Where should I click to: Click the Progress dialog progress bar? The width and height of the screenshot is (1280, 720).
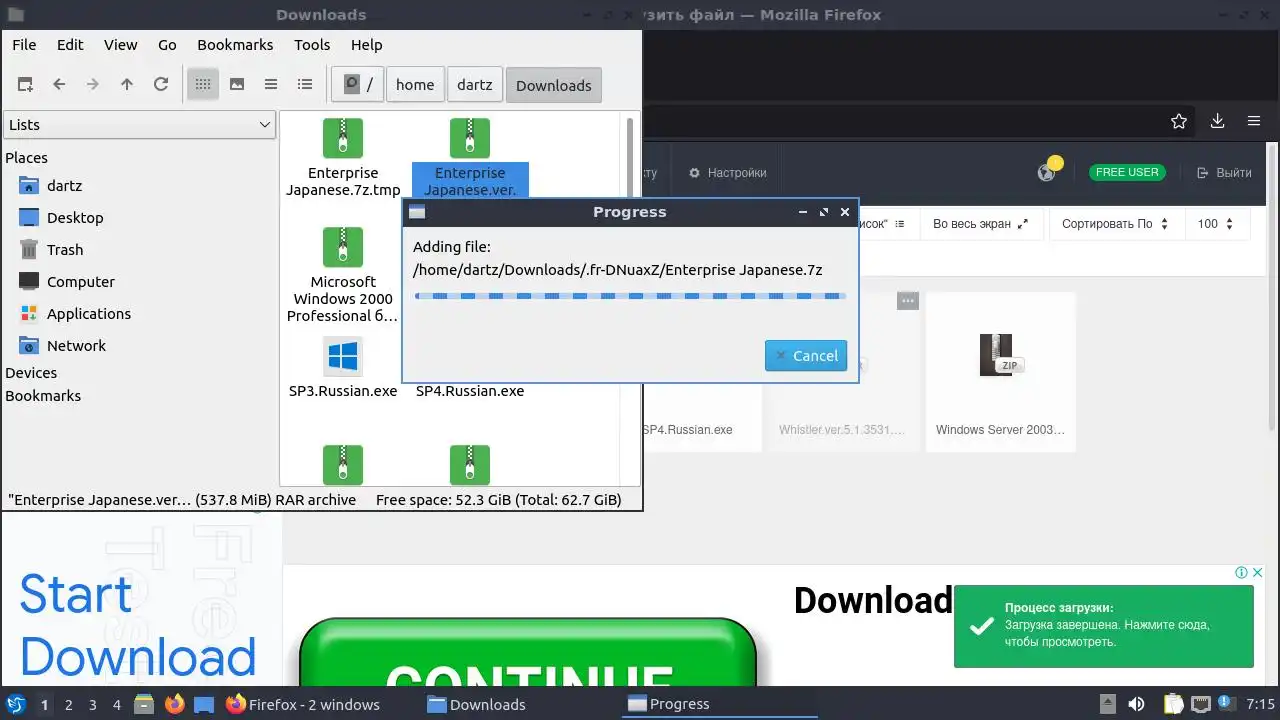point(630,296)
